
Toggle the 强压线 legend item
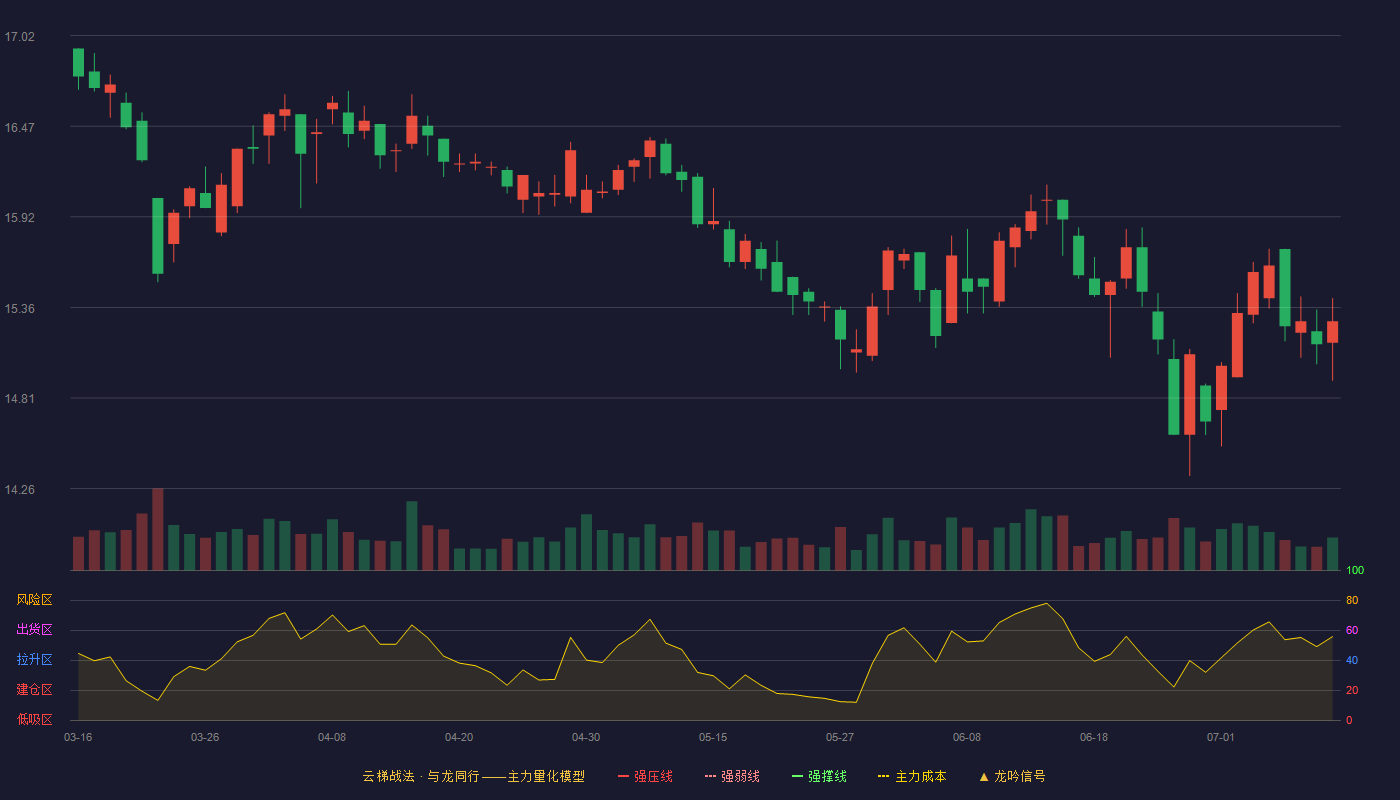645,776
